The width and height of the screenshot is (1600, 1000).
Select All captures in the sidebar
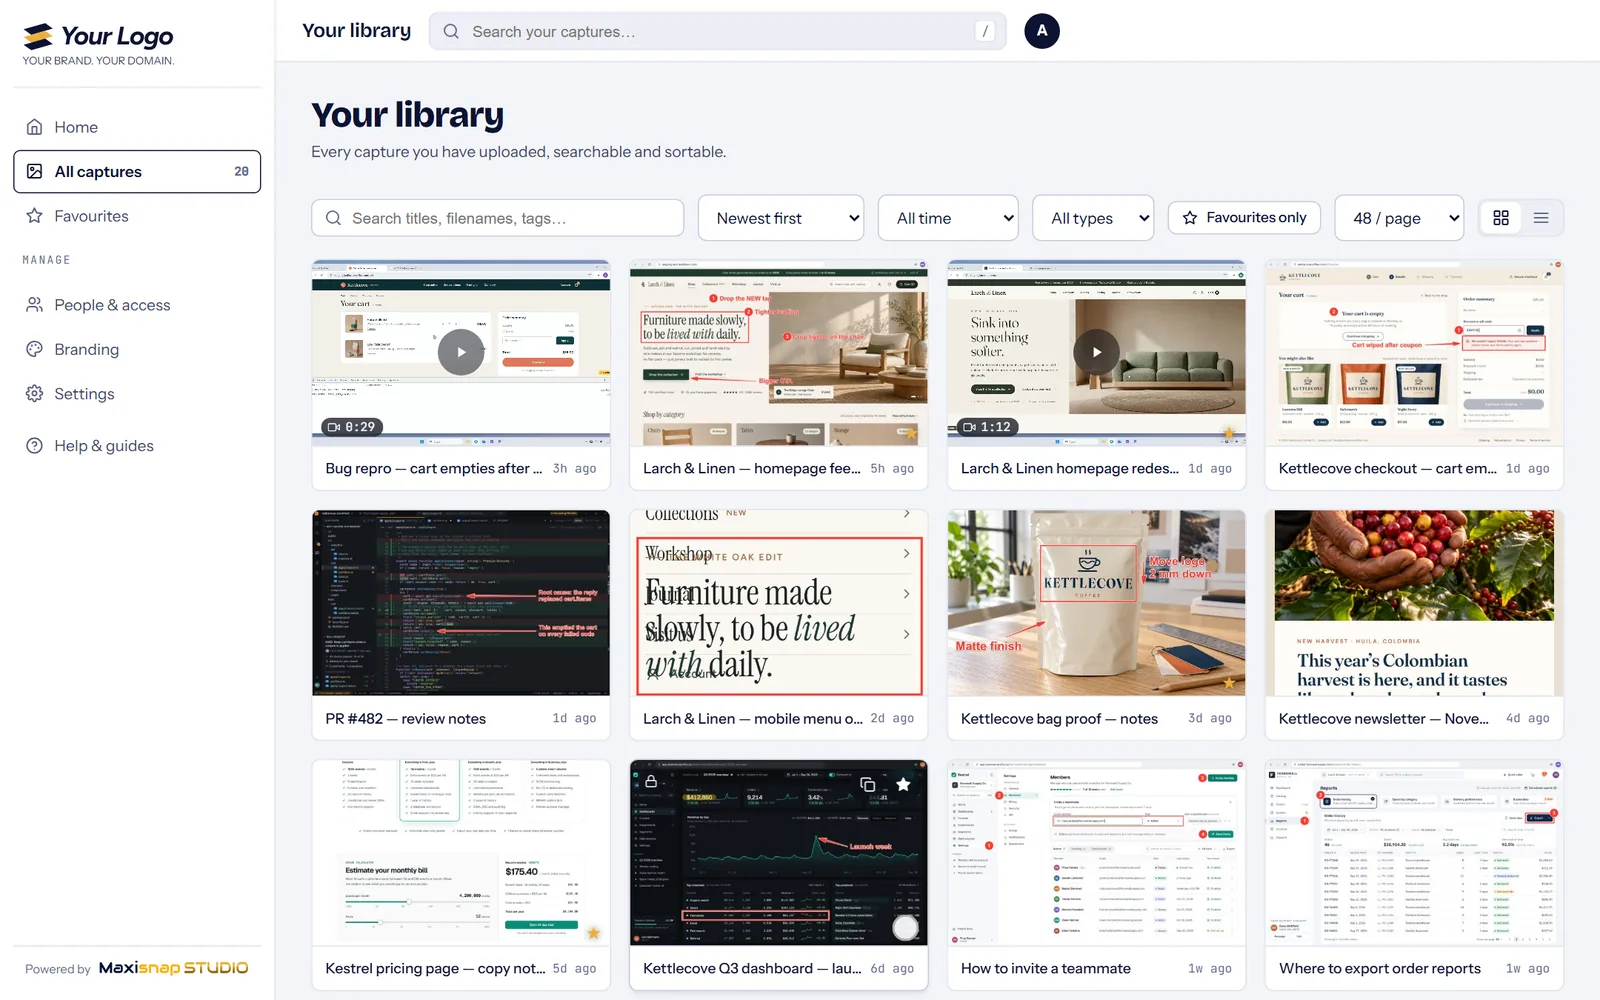(x=137, y=172)
